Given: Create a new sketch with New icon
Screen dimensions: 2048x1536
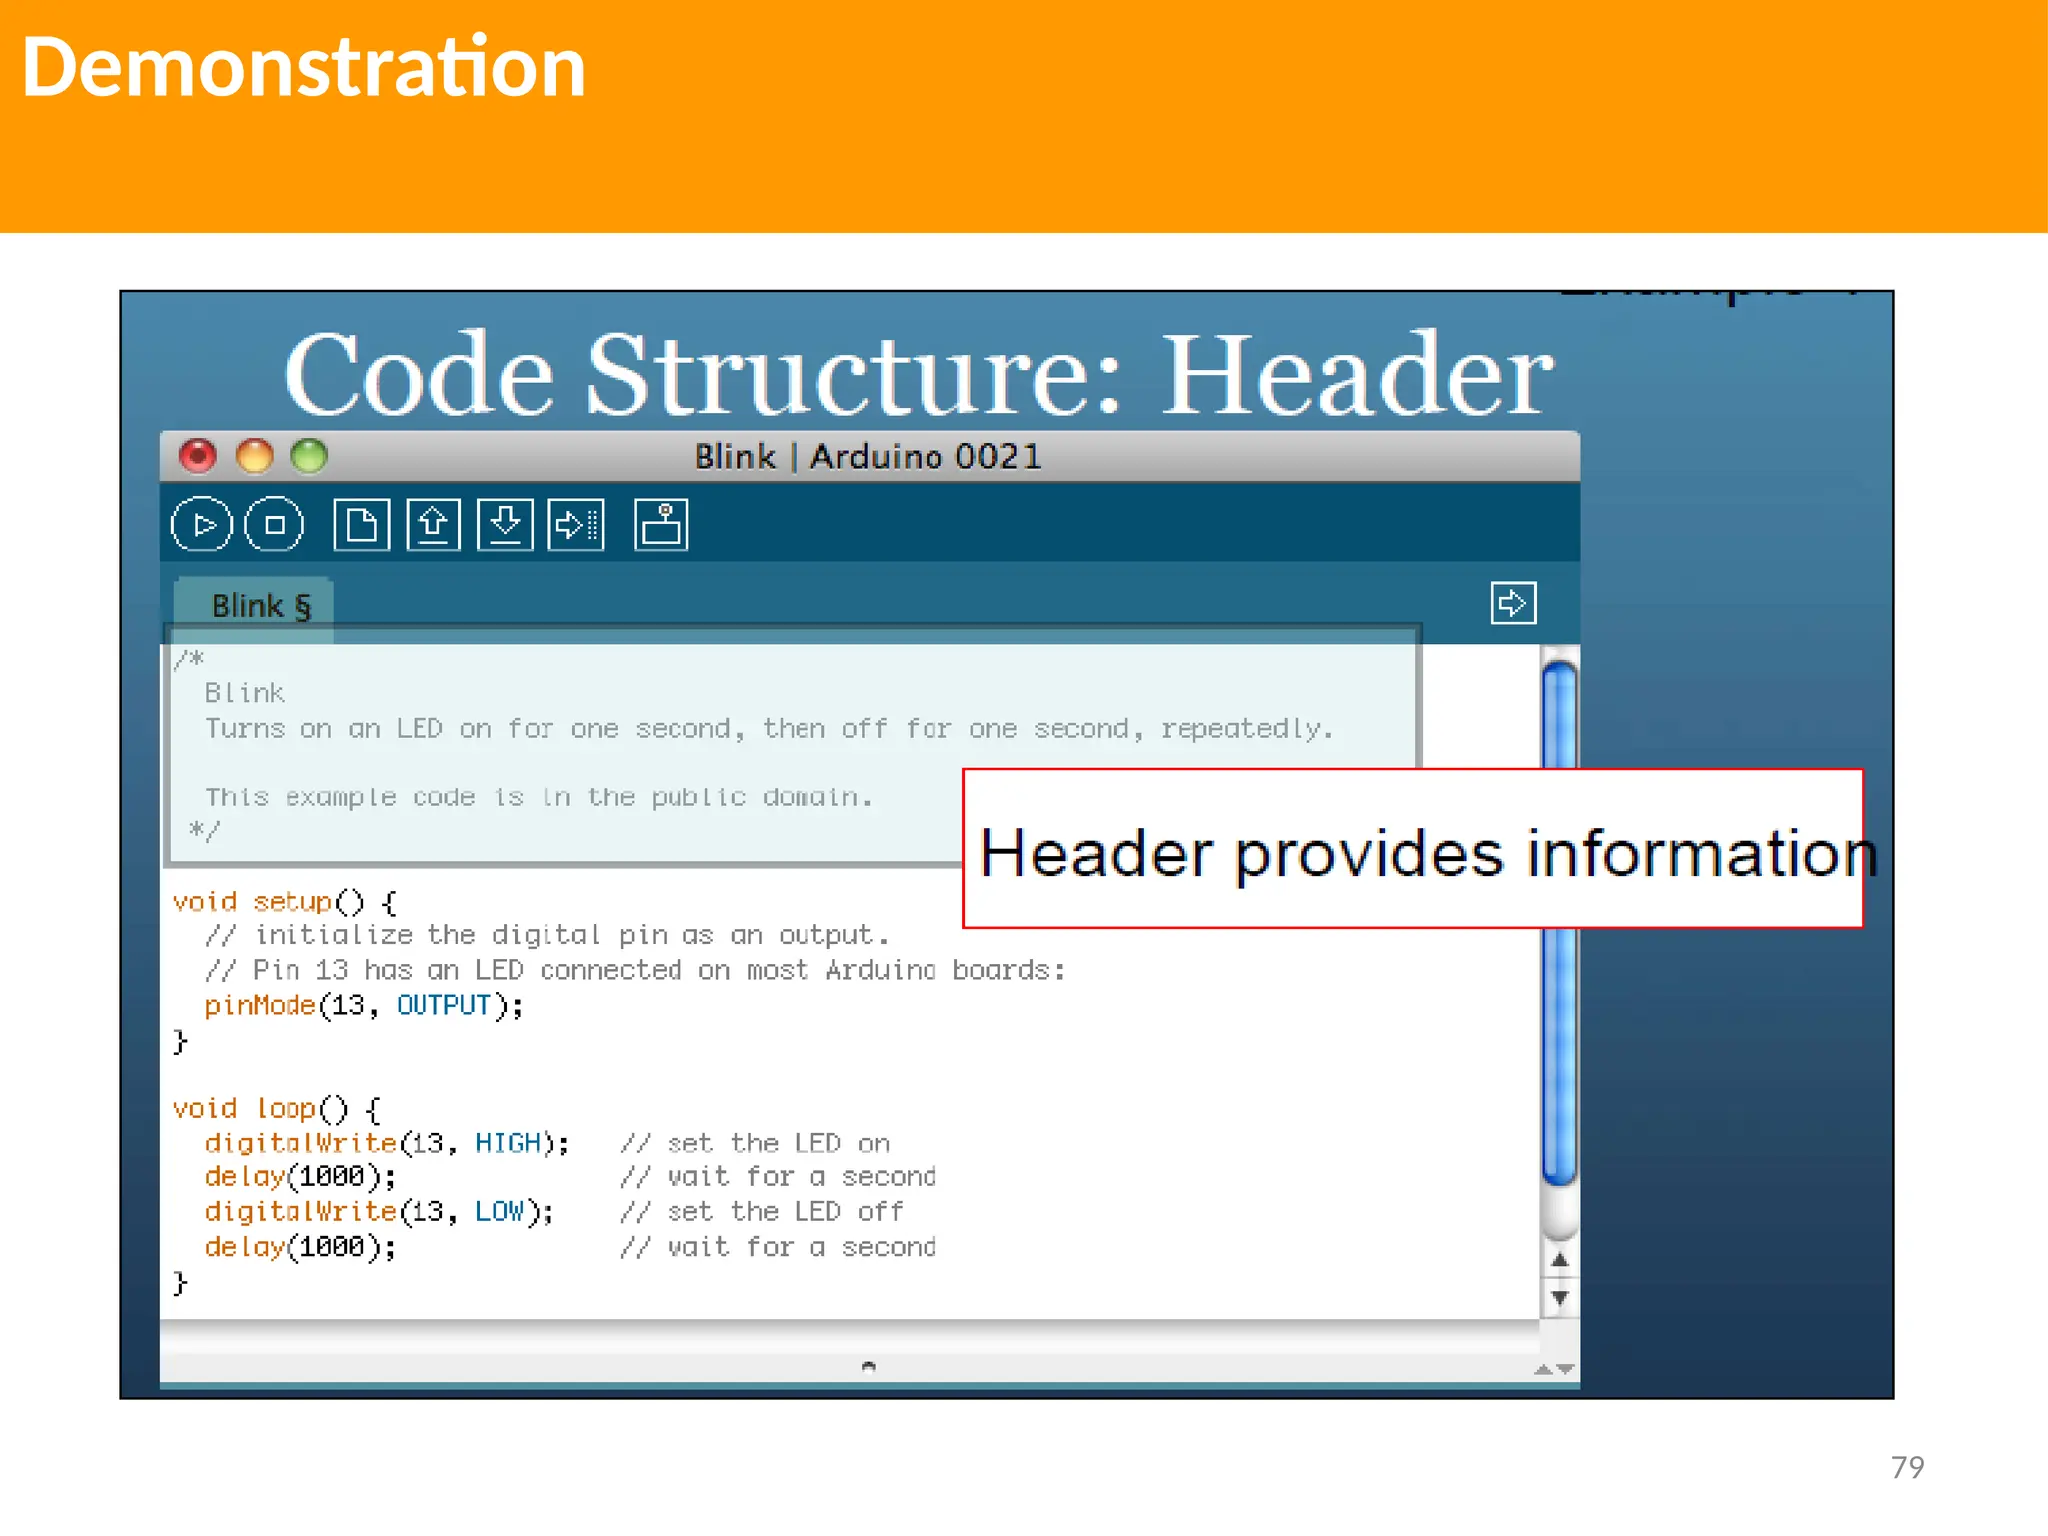Looking at the screenshot, I should coord(361,525).
